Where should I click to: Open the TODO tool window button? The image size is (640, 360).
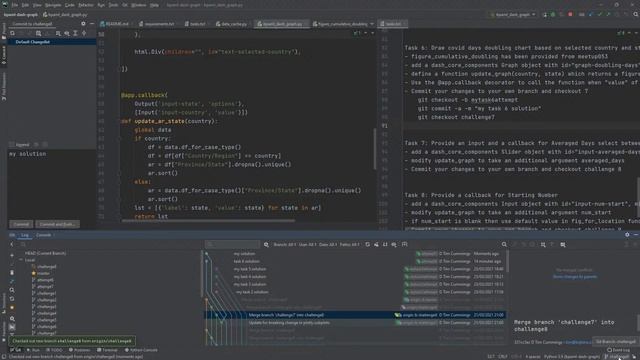[x=54, y=350]
